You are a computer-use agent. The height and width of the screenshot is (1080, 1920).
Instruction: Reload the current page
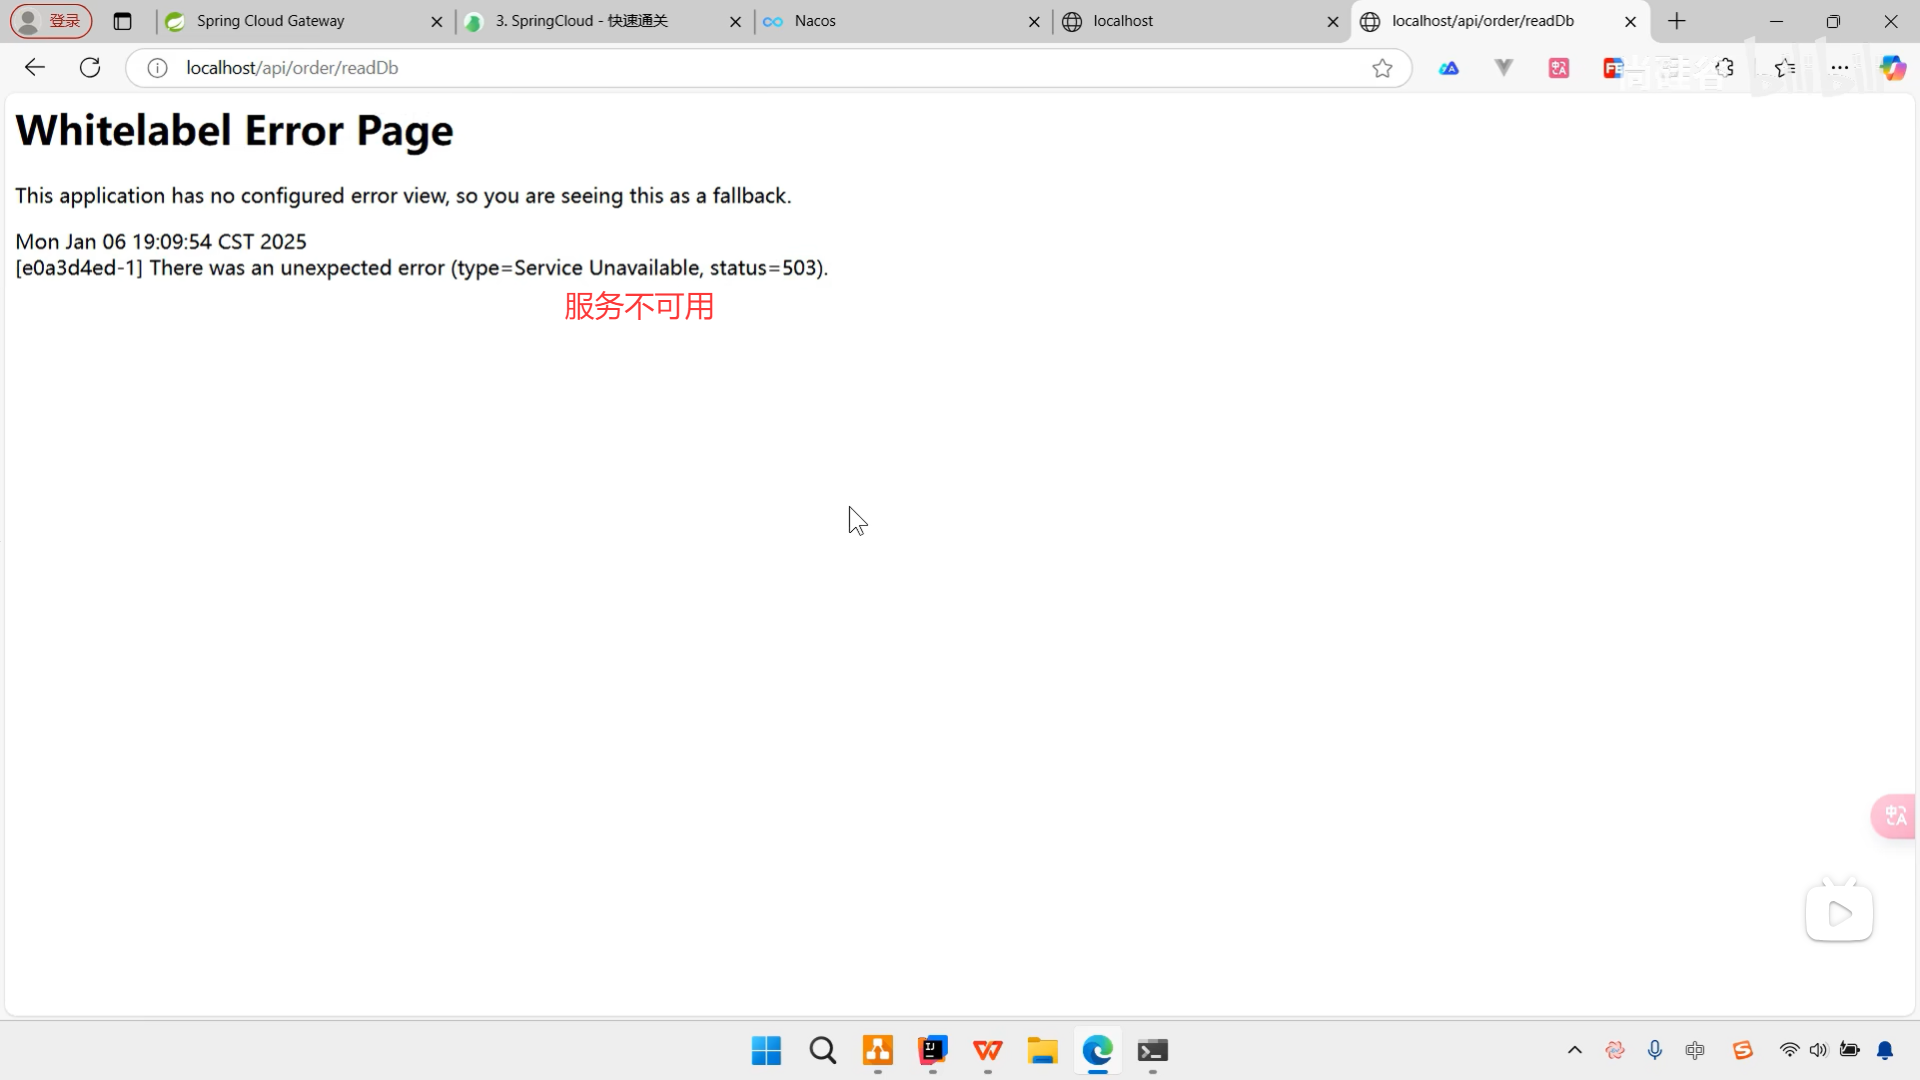tap(90, 67)
